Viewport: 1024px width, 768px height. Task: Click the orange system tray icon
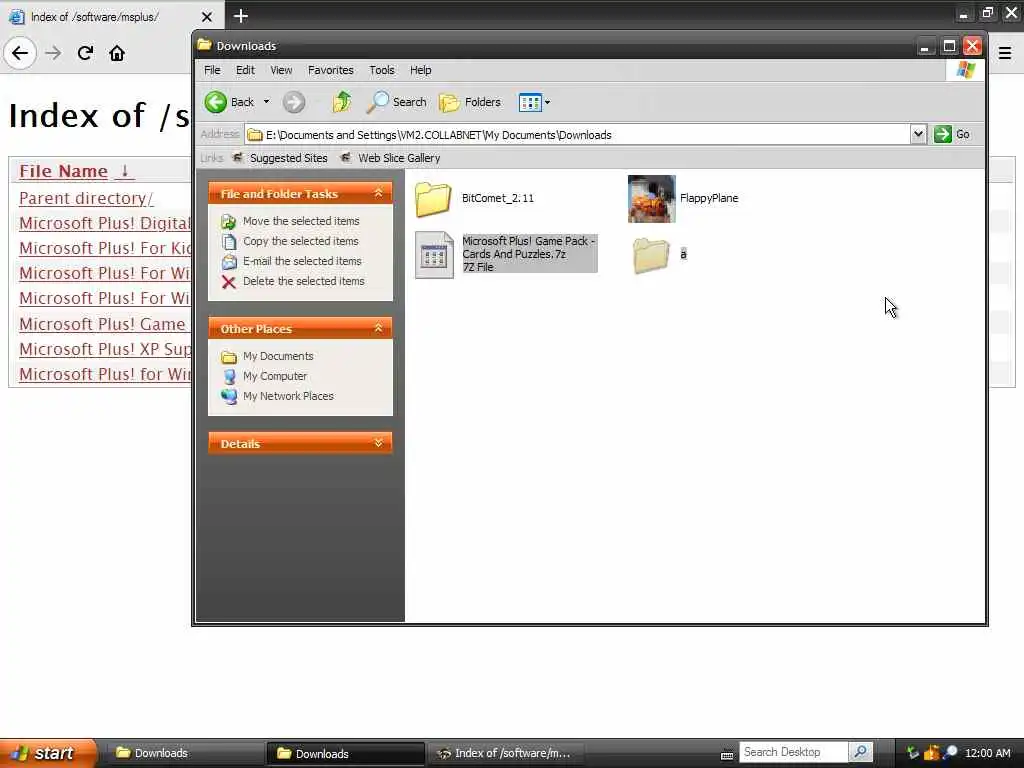pos(931,753)
